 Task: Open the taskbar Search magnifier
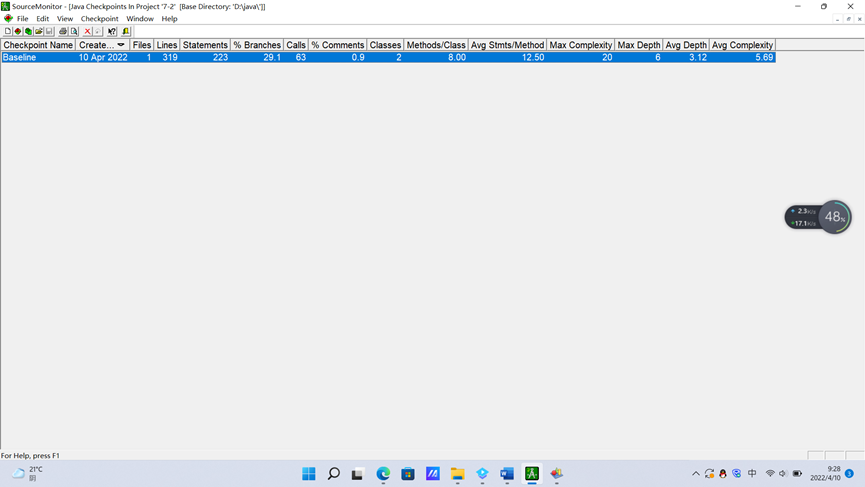334,474
